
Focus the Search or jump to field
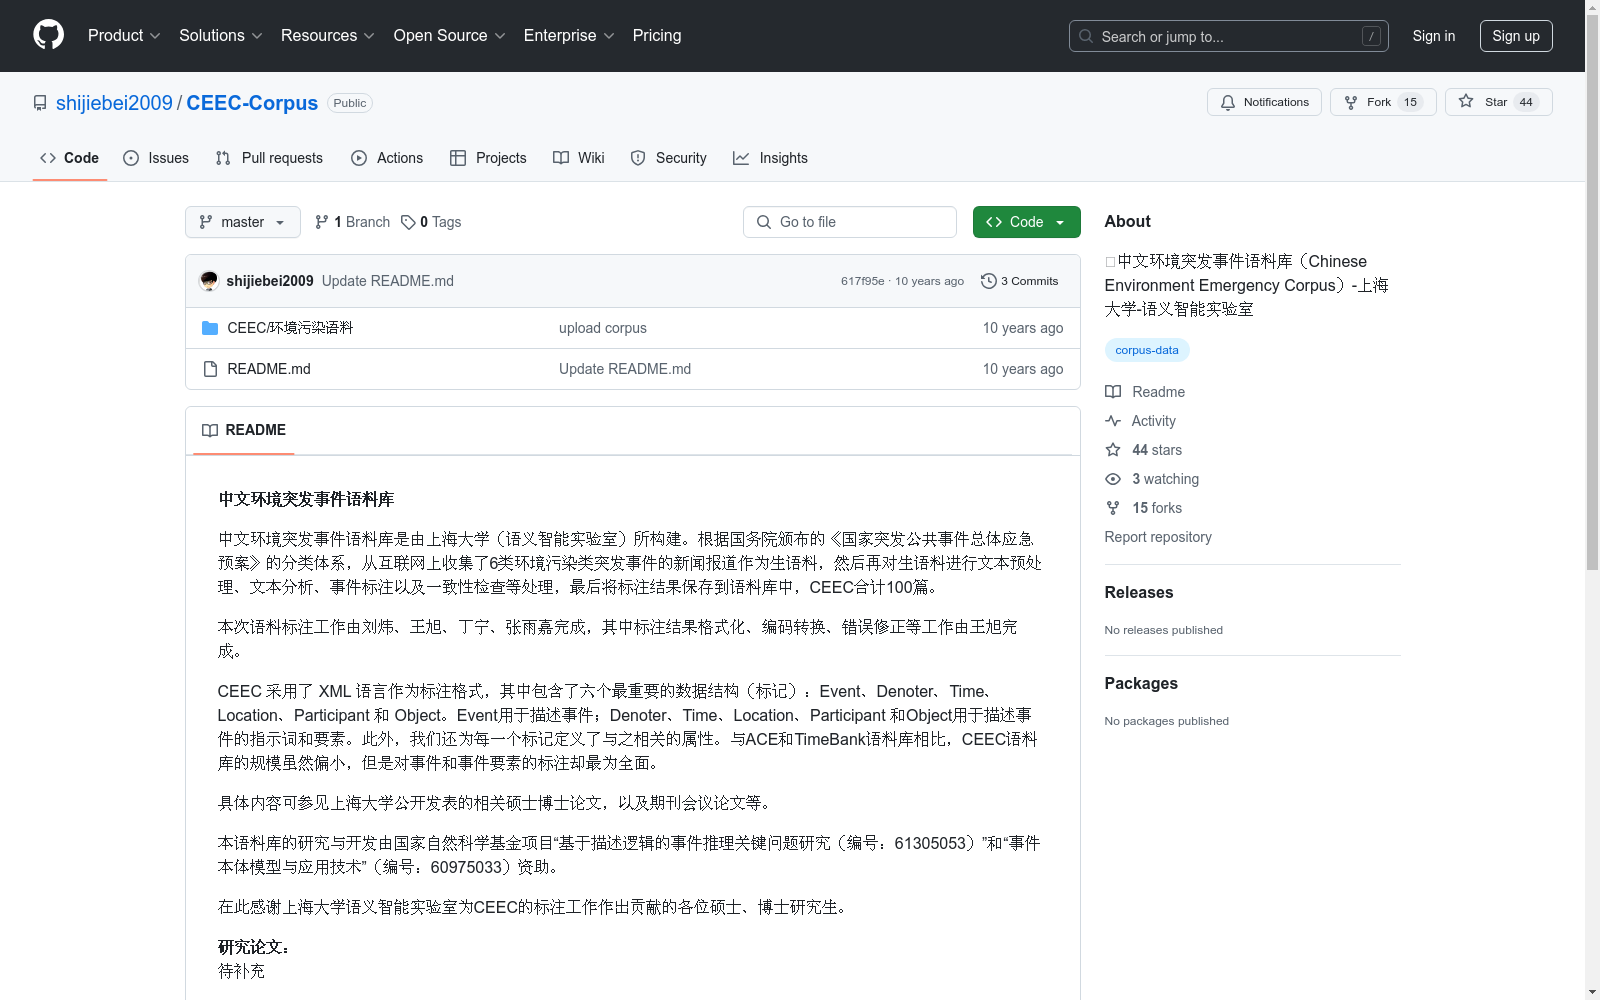[x=1229, y=36]
